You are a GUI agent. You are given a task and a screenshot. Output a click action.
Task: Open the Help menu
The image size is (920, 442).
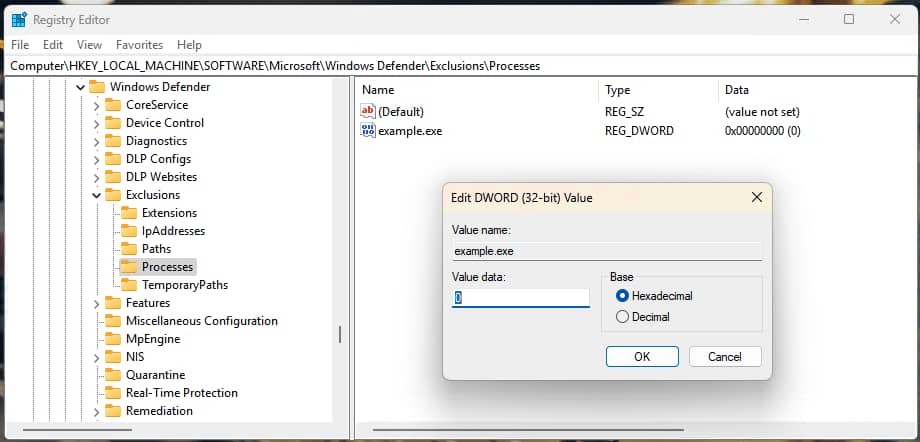[x=190, y=45]
